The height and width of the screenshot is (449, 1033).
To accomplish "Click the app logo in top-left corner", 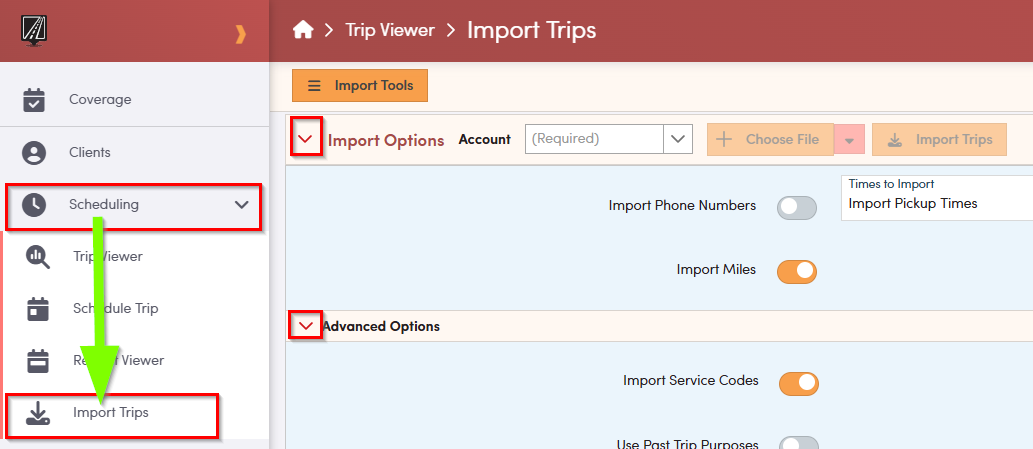I will pos(36,30).
